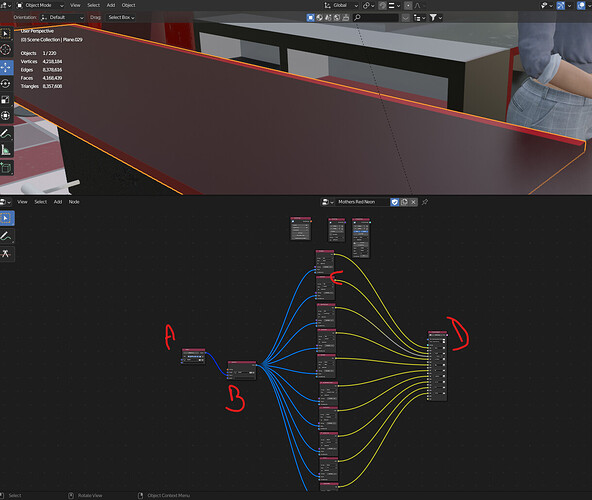Image resolution: width=592 pixels, height=500 pixels.
Task: Pick the Transform tool
Action: pos(6,116)
